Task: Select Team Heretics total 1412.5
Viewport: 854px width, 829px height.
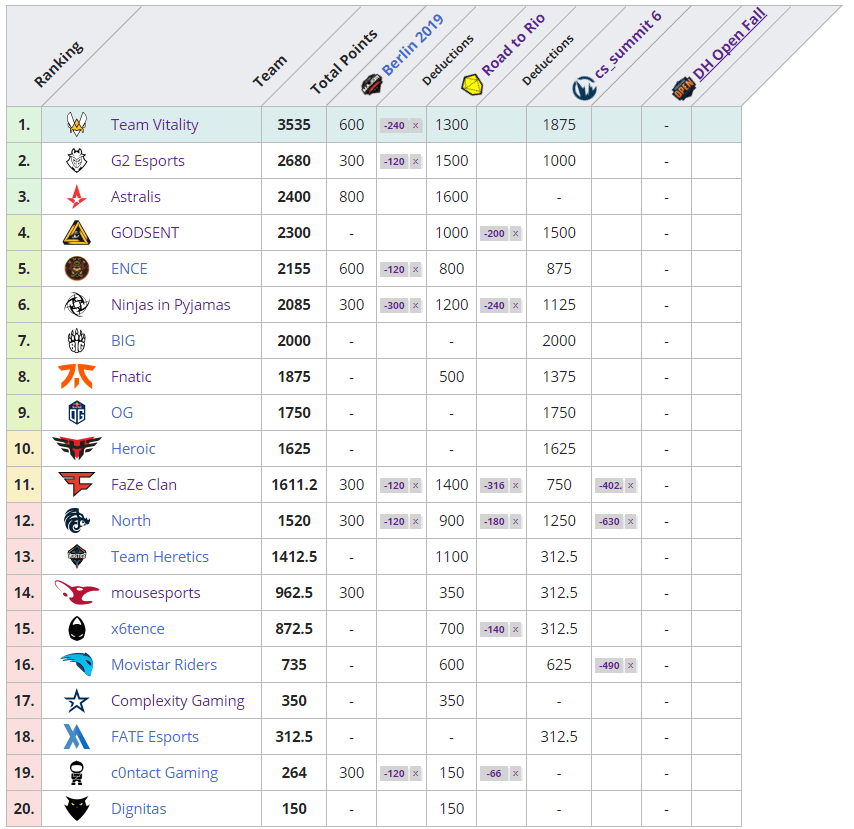Action: 294,556
